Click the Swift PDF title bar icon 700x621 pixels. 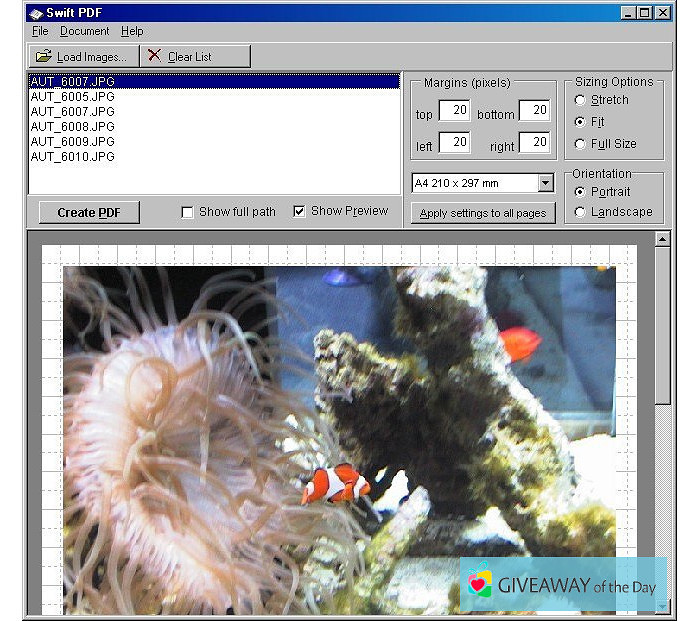36,12
